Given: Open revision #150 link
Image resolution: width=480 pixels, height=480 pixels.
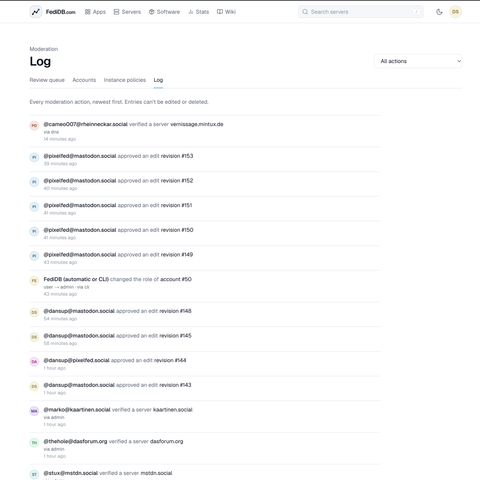Looking at the screenshot, I should [177, 230].
